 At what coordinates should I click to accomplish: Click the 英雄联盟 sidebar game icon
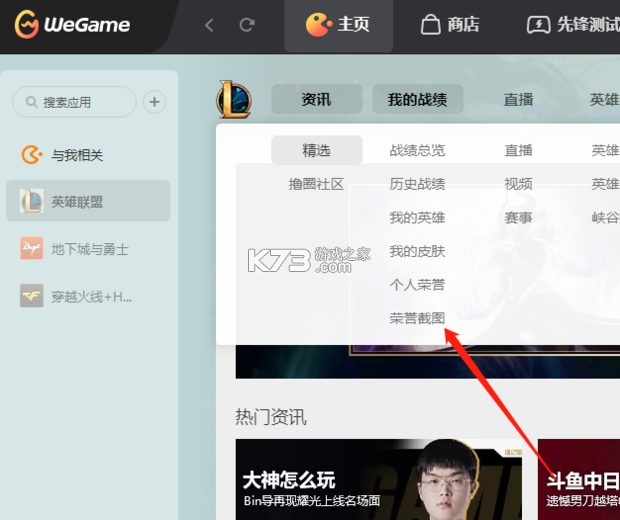pos(32,201)
